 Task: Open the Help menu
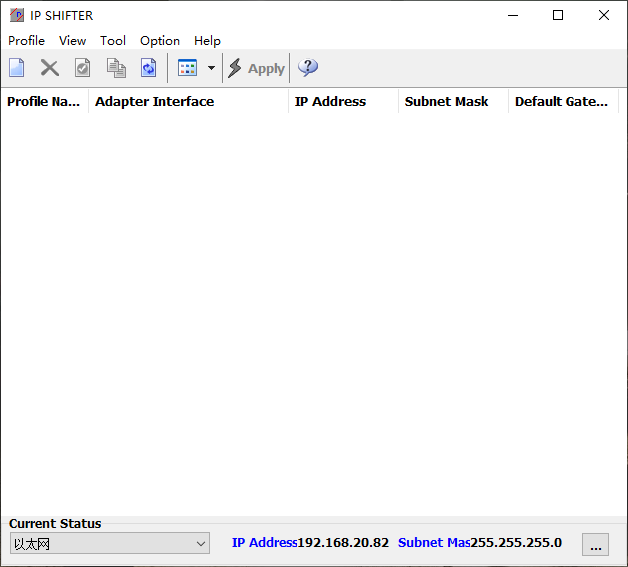tap(207, 40)
